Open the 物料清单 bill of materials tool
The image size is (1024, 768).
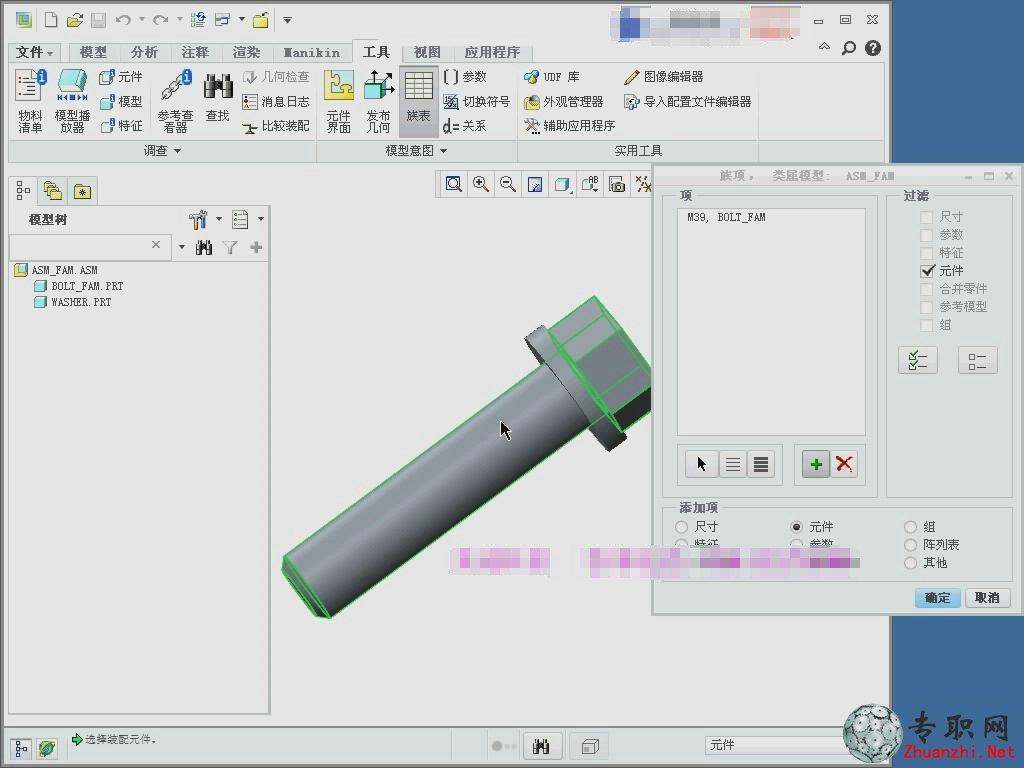point(30,101)
